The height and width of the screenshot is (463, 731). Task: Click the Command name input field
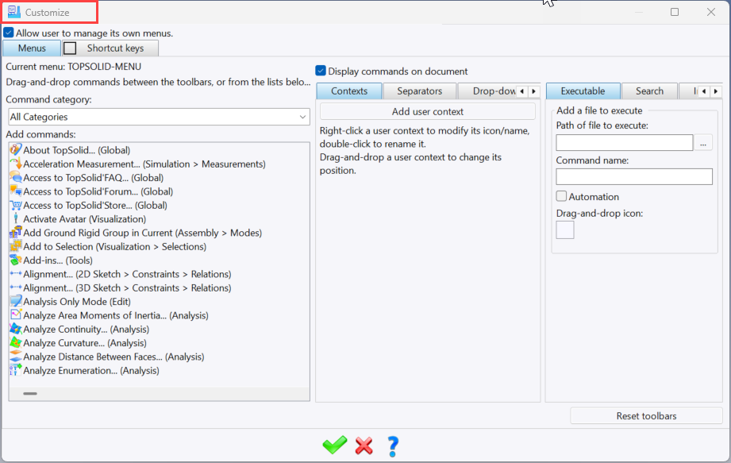click(634, 176)
